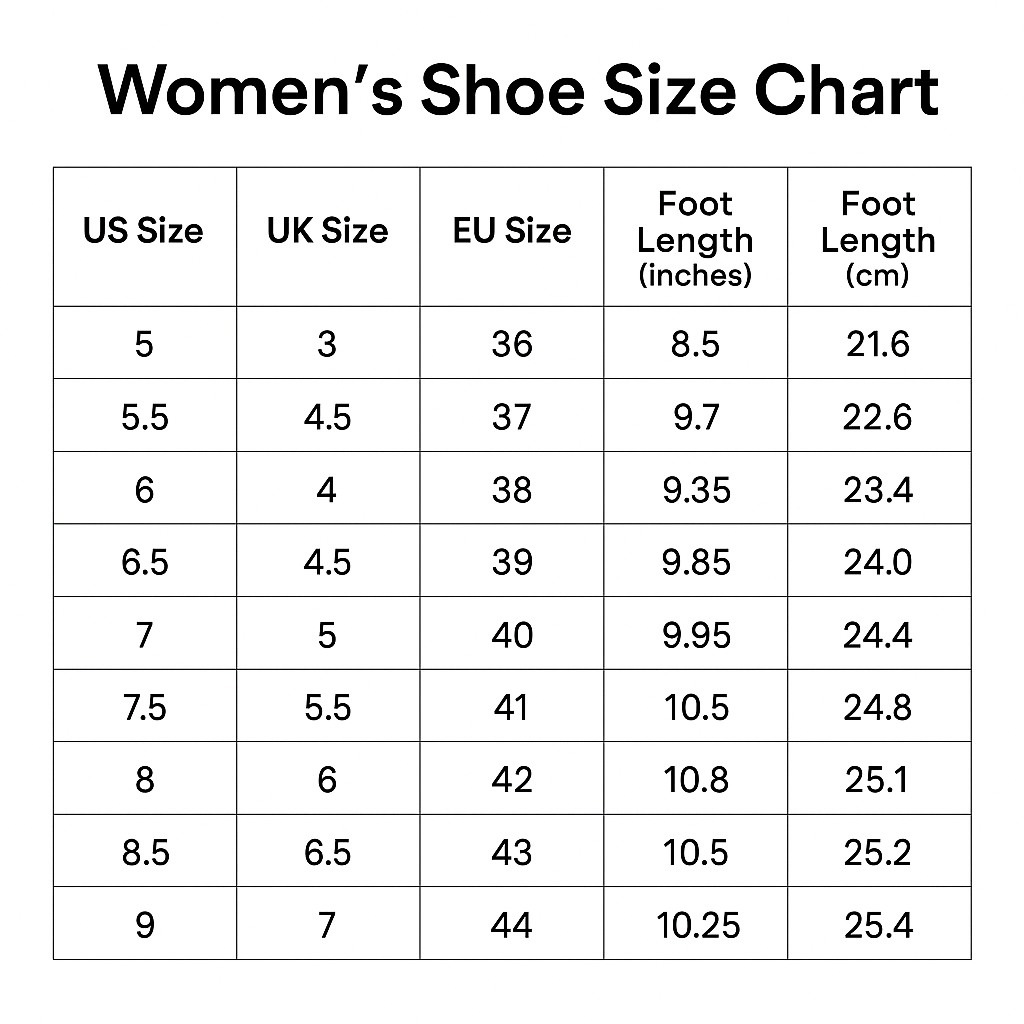Select the UK size 3 cell

point(327,344)
